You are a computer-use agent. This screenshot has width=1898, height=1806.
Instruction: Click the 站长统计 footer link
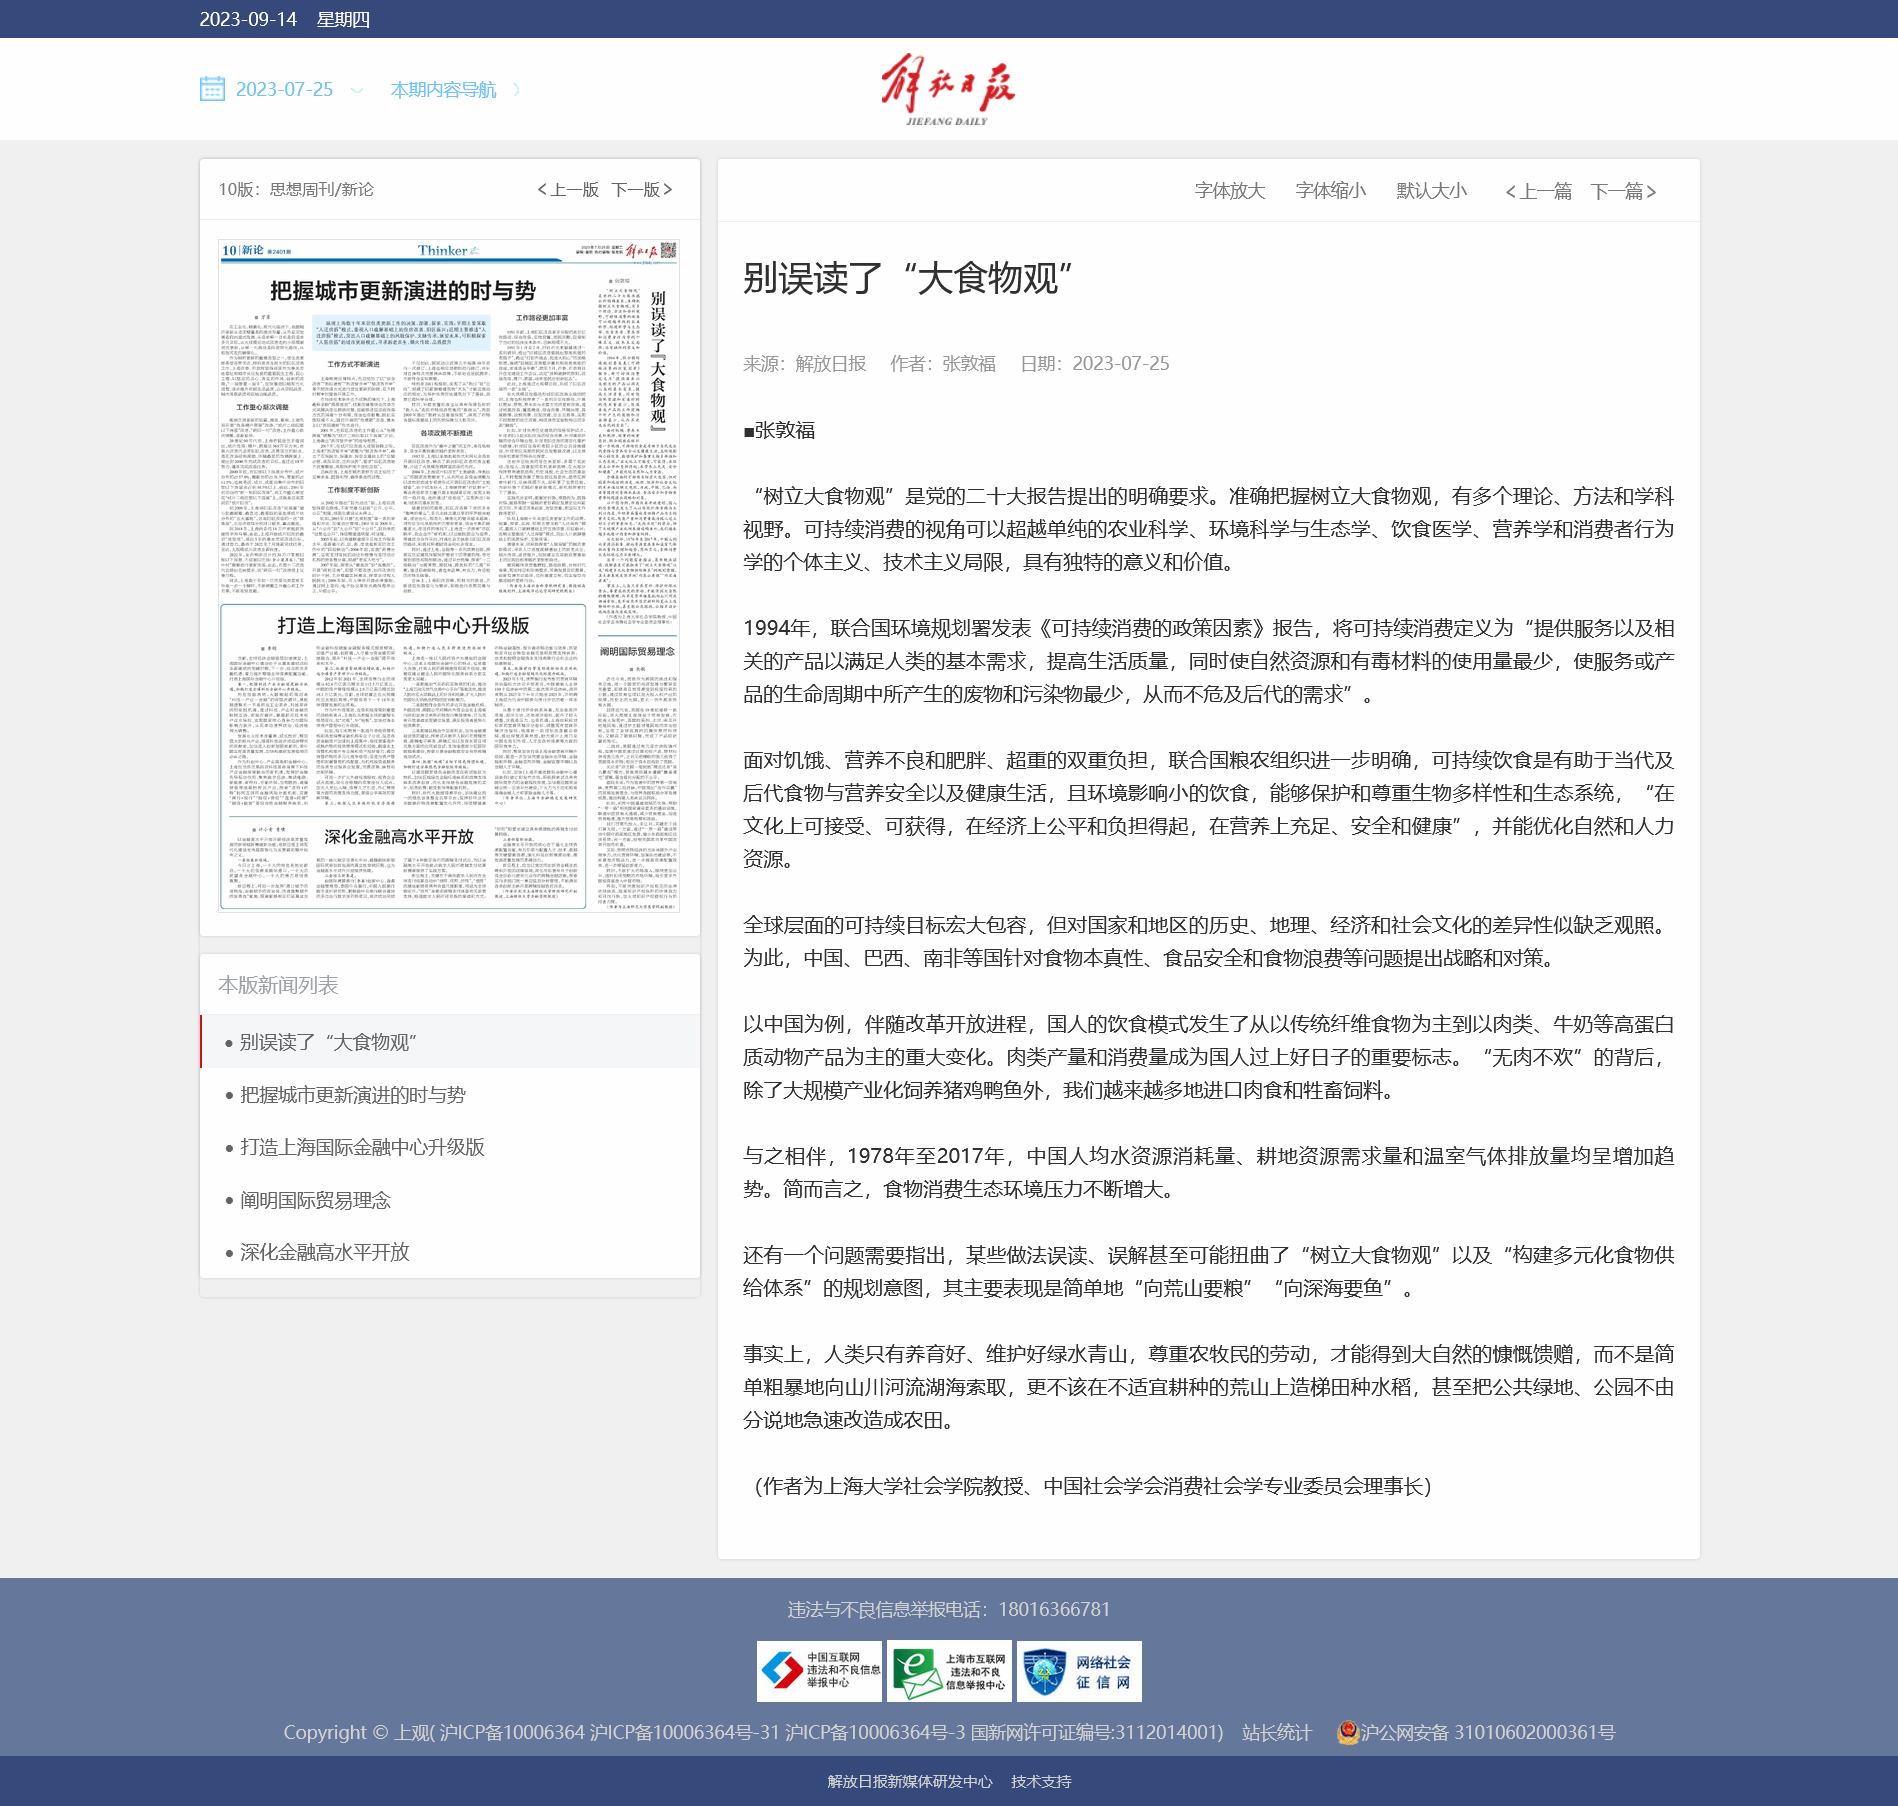(1276, 1732)
